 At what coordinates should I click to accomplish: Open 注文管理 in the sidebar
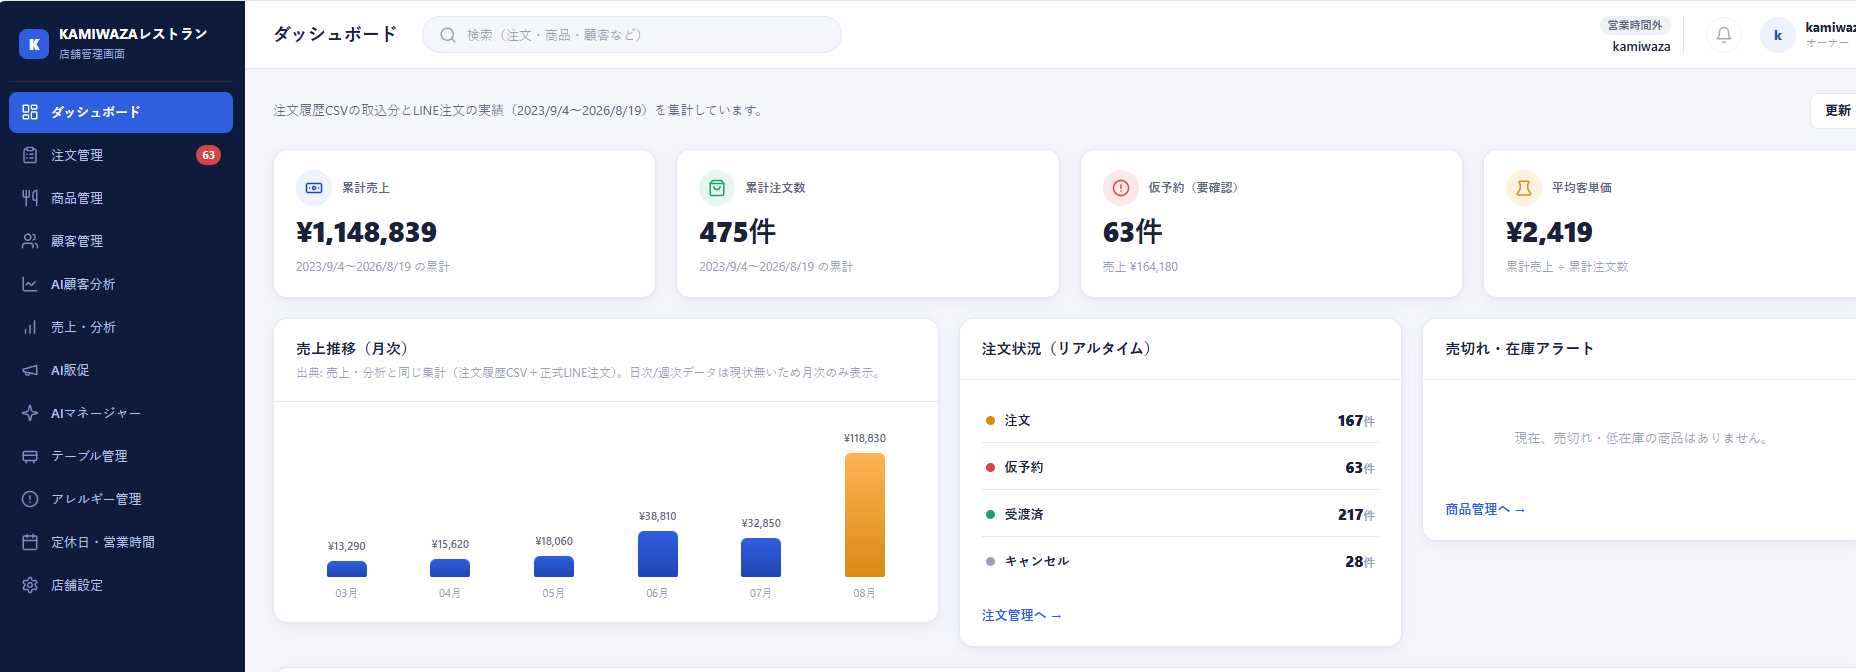click(x=121, y=155)
